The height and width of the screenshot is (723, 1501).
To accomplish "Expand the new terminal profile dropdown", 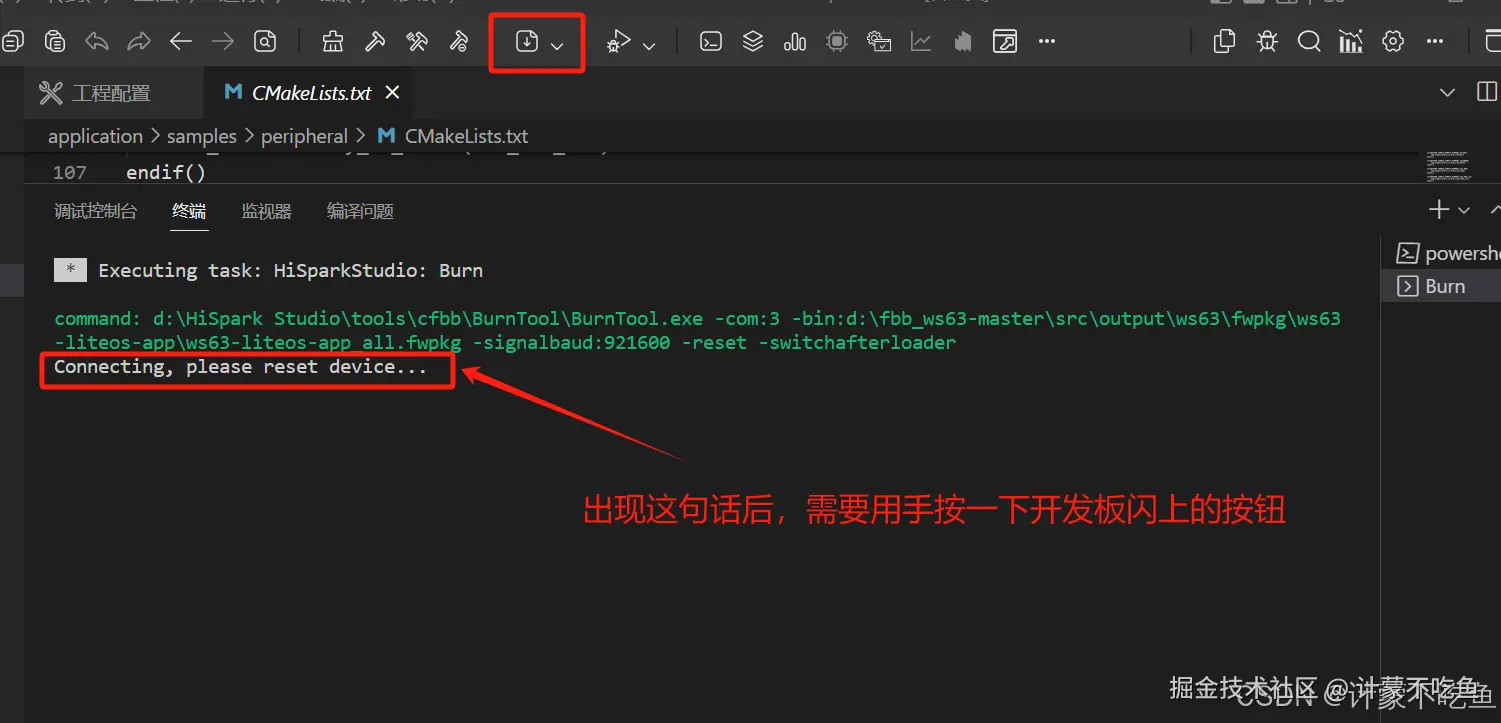I will click(x=1464, y=210).
